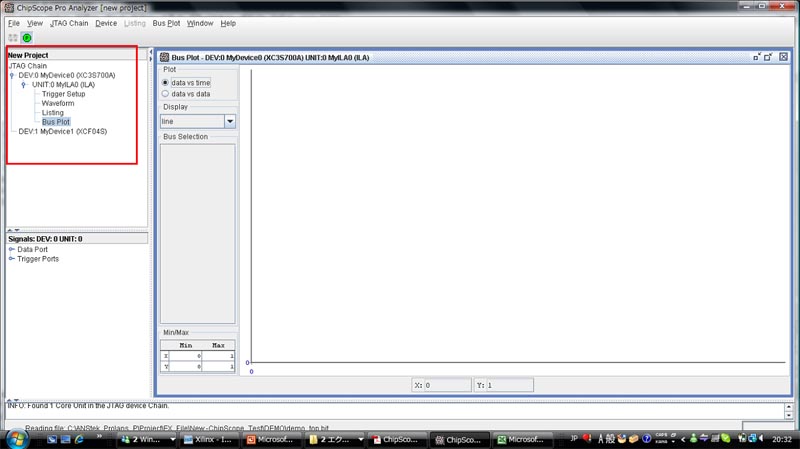800x449 pixels.
Task: Click the taskbar clock showing 20:32
Action: point(781,439)
